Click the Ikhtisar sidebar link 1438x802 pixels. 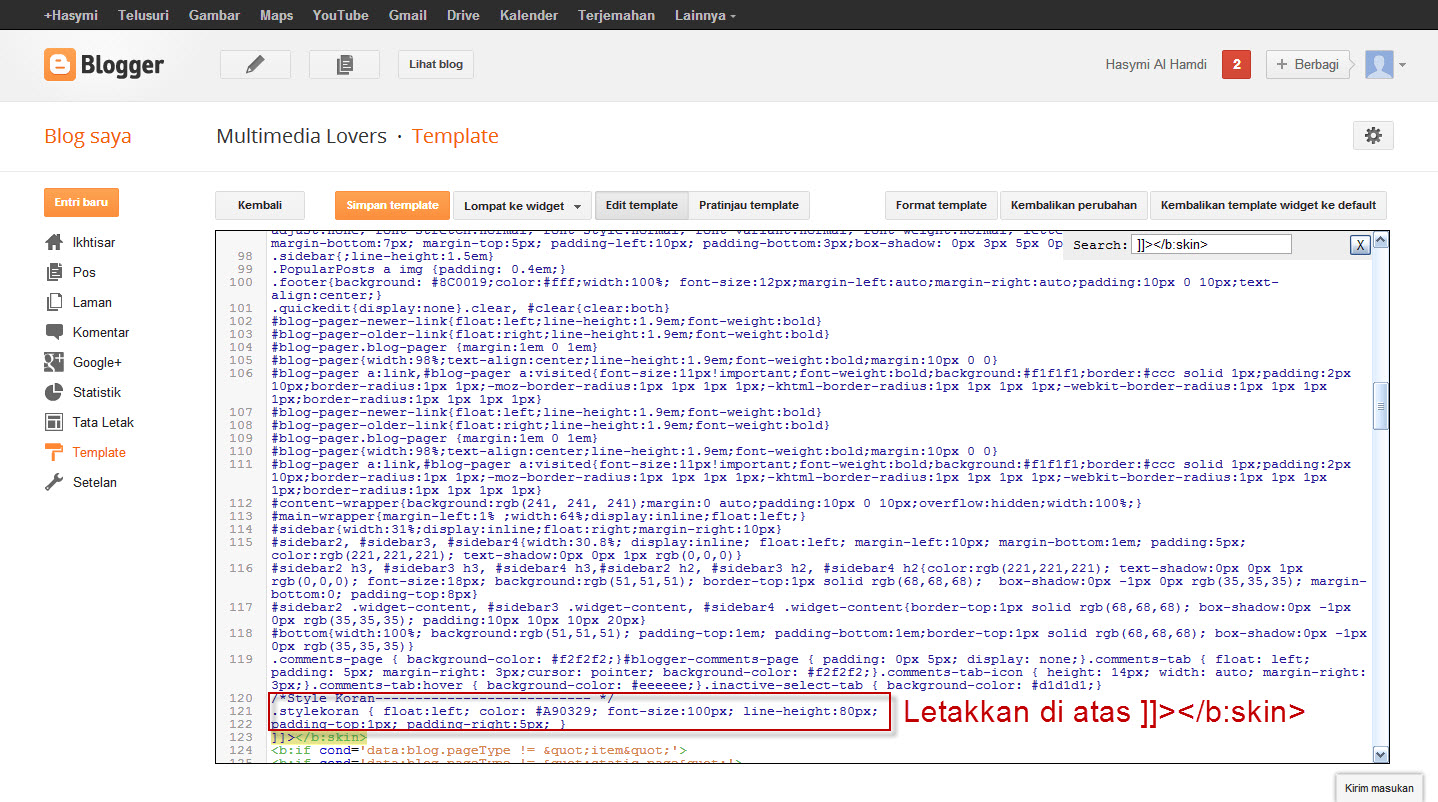tap(94, 242)
